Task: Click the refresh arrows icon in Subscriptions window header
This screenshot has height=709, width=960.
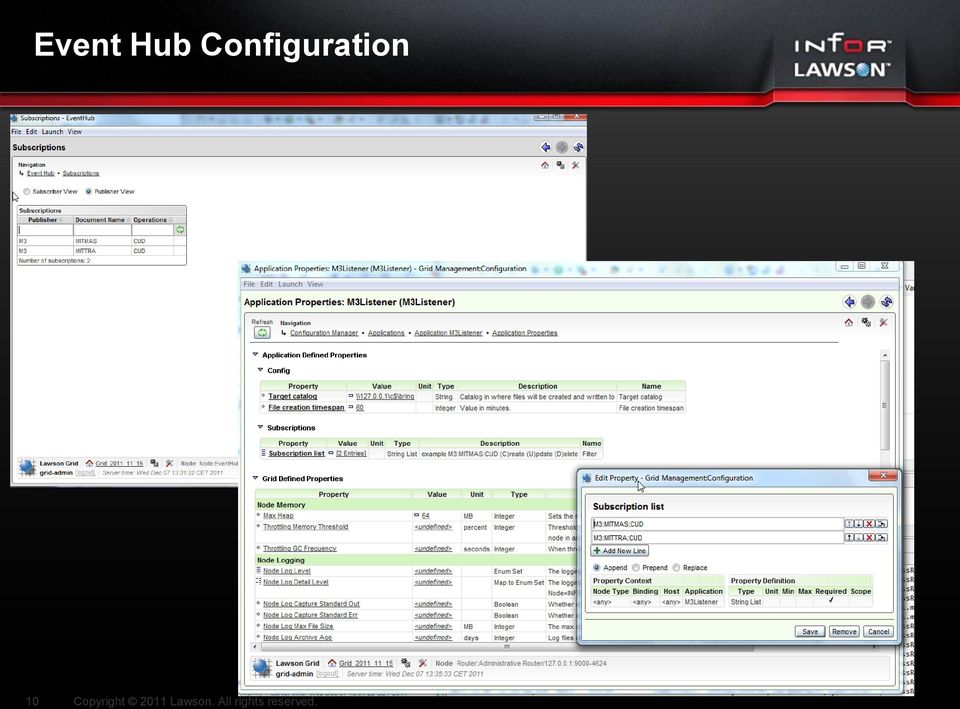Action: (578, 147)
